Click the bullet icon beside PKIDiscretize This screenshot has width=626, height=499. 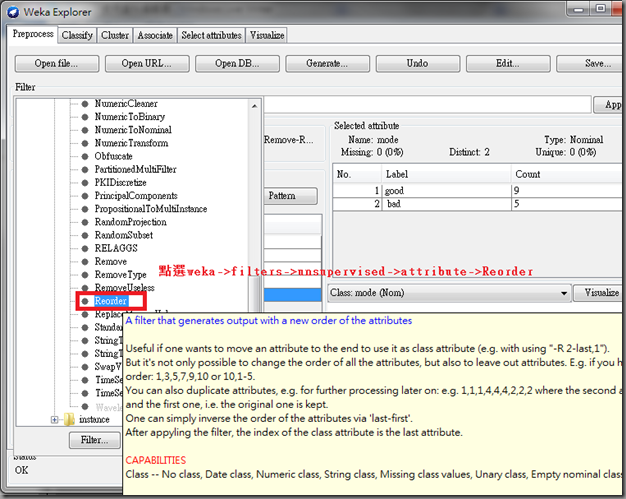click(x=85, y=183)
